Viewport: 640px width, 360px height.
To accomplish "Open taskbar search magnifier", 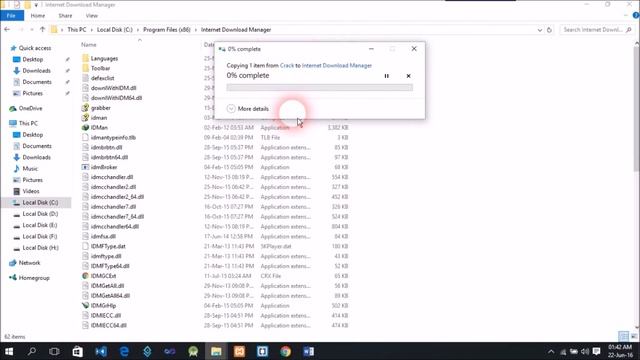I will click(31, 351).
